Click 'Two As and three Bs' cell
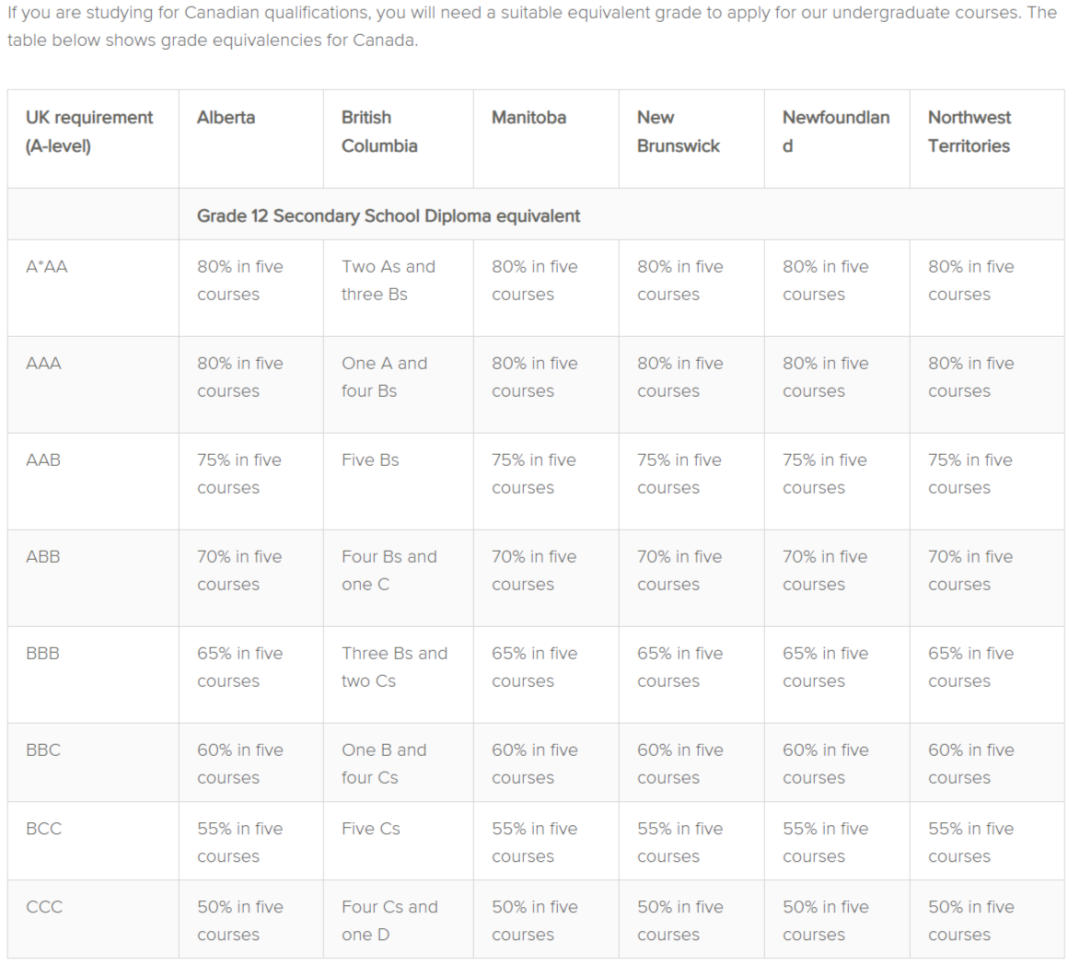 pos(398,288)
